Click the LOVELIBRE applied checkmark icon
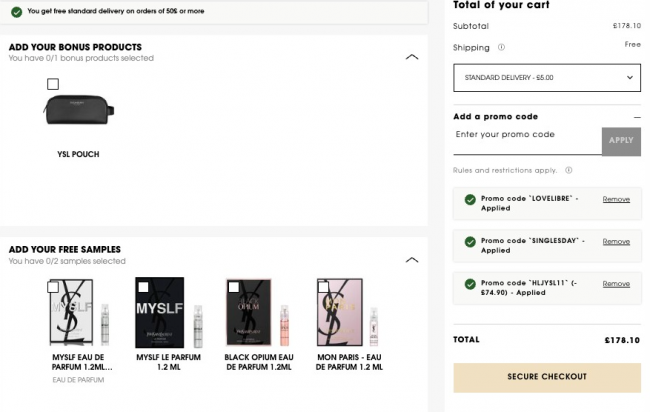The image size is (650, 412). (x=469, y=199)
